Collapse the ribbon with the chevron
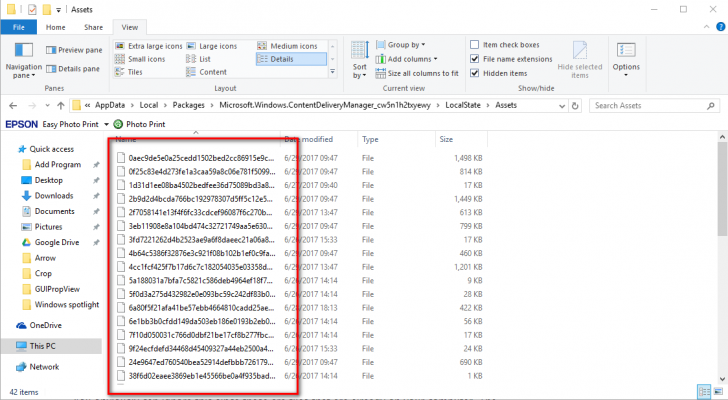This screenshot has height=400, width=728. (706, 27)
